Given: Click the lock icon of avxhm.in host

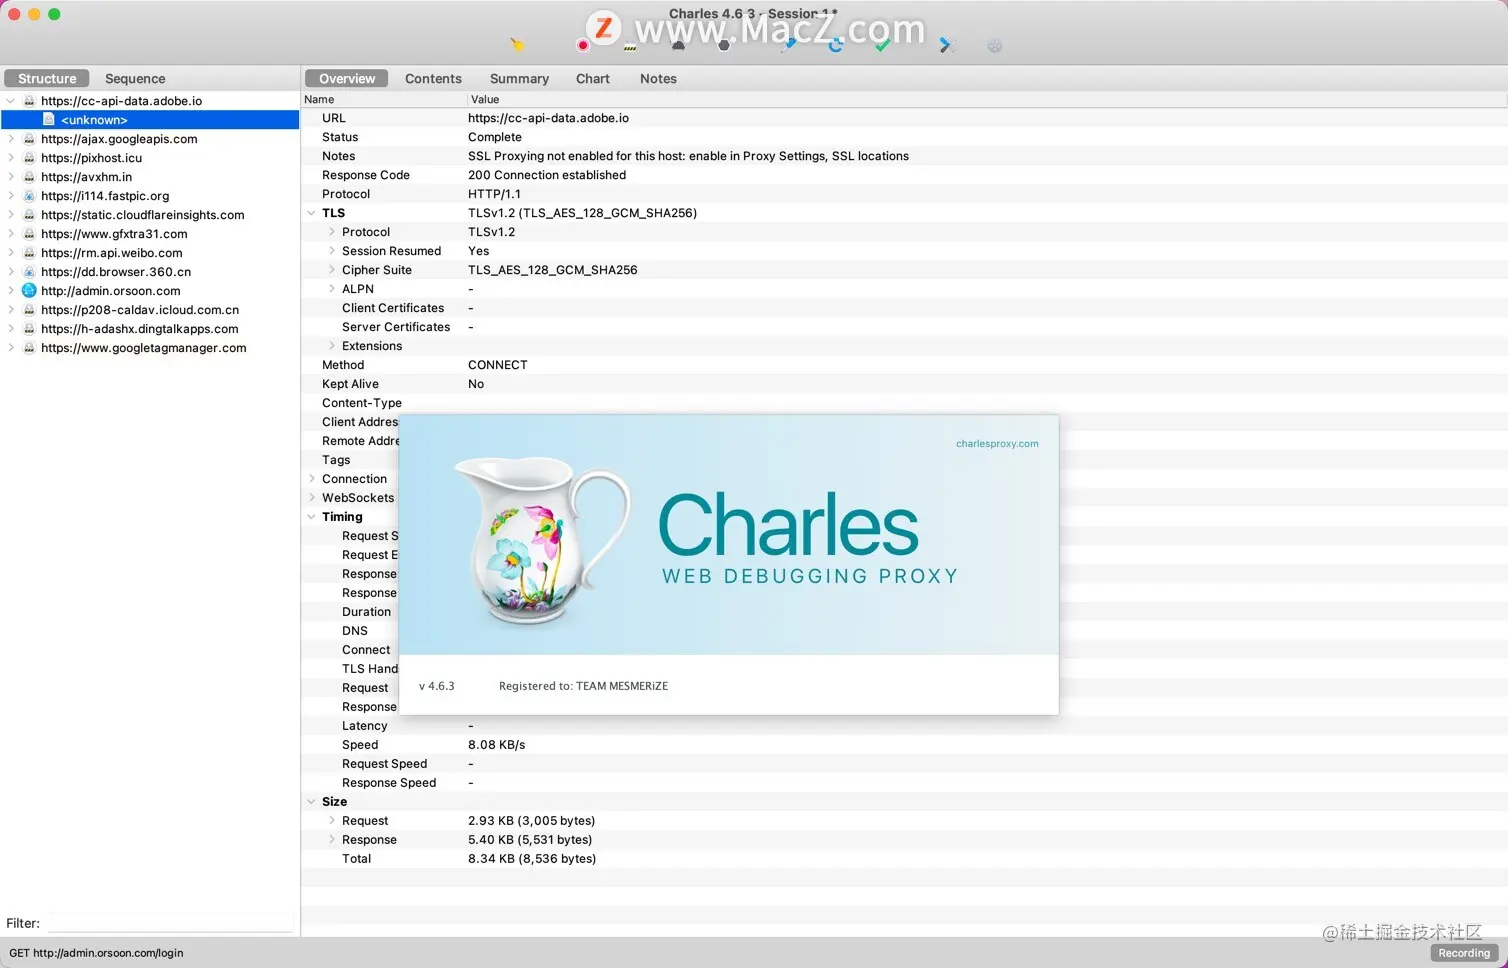Looking at the screenshot, I should click(29, 177).
